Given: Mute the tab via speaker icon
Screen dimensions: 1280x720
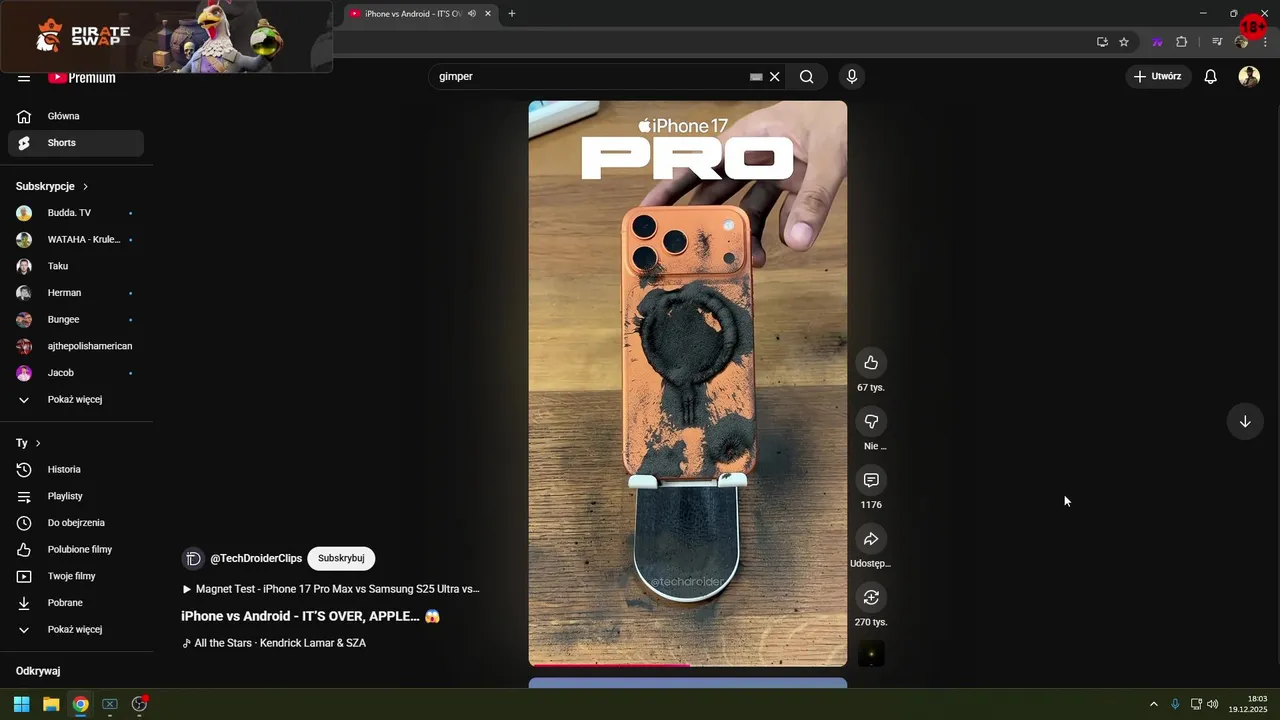Looking at the screenshot, I should (x=472, y=14).
